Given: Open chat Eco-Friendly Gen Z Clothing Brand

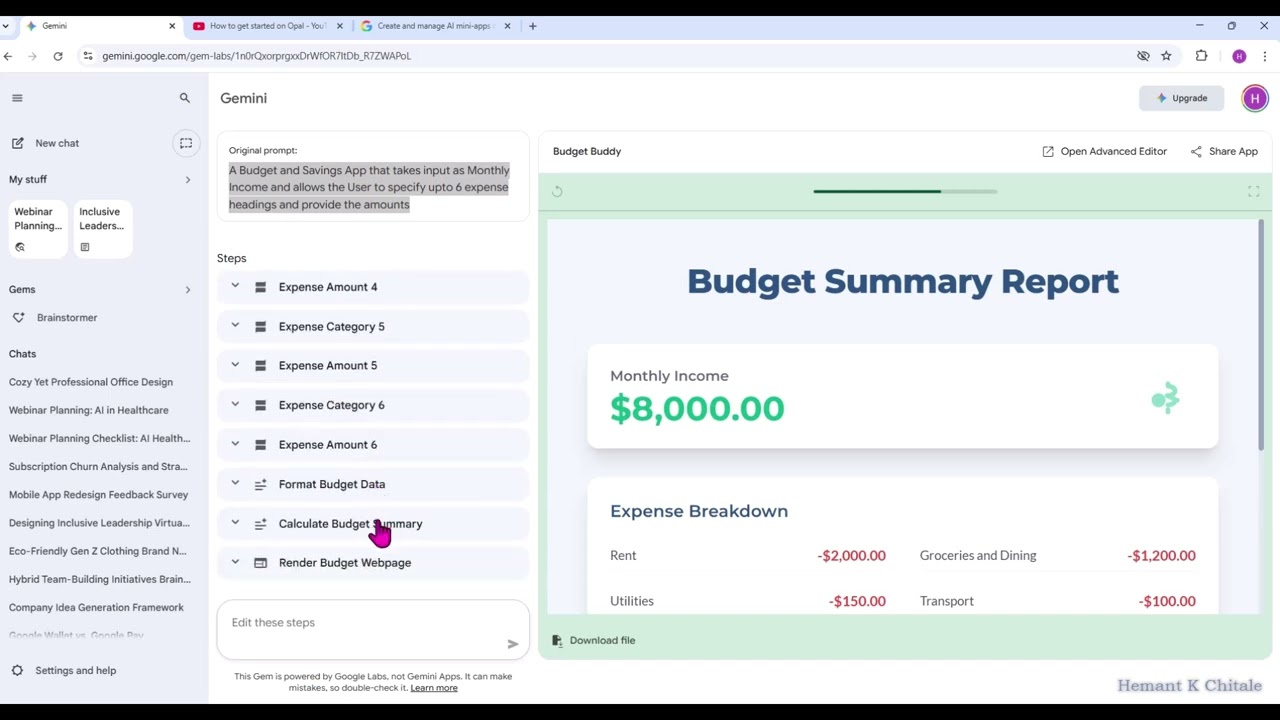Looking at the screenshot, I should point(98,551).
